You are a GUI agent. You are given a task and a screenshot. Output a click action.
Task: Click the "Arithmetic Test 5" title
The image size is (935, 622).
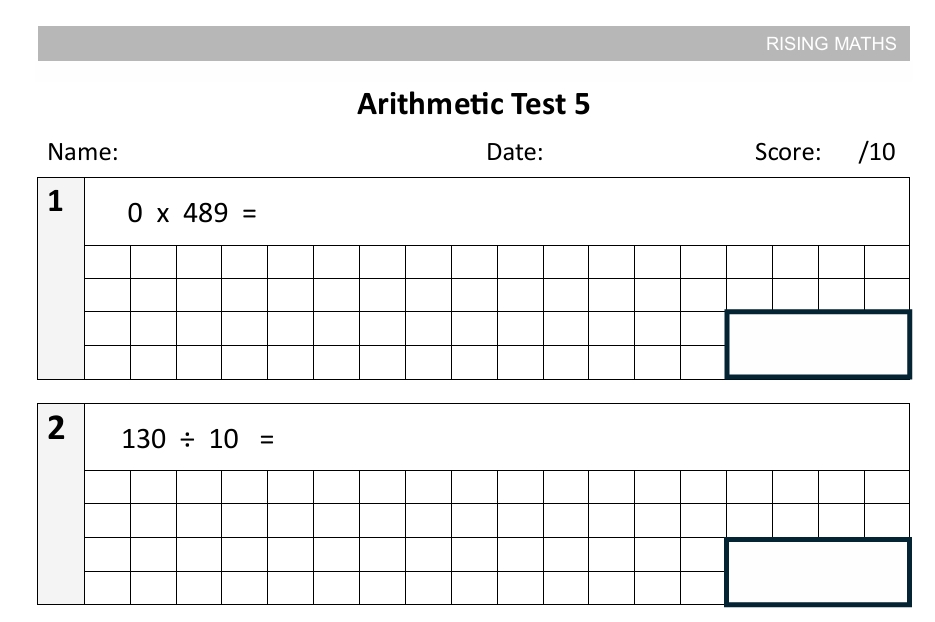point(473,104)
